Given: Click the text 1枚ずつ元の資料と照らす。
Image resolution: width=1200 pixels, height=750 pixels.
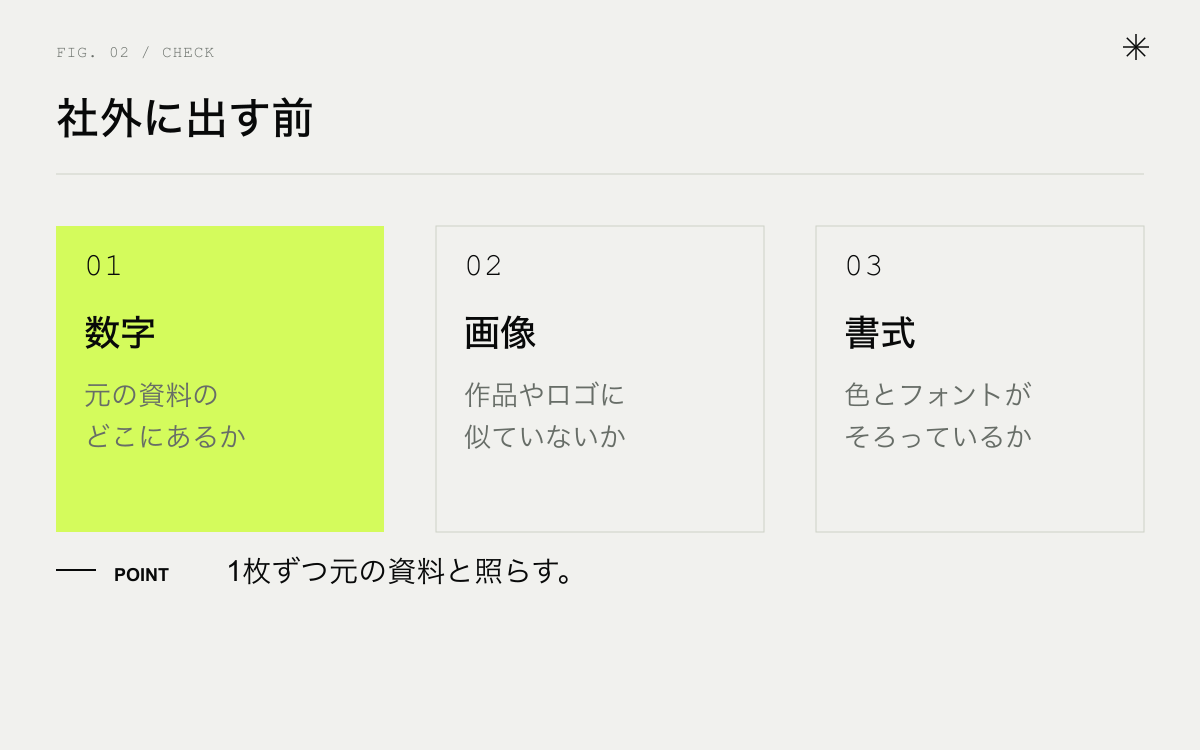Looking at the screenshot, I should pyautogui.click(x=402, y=572).
